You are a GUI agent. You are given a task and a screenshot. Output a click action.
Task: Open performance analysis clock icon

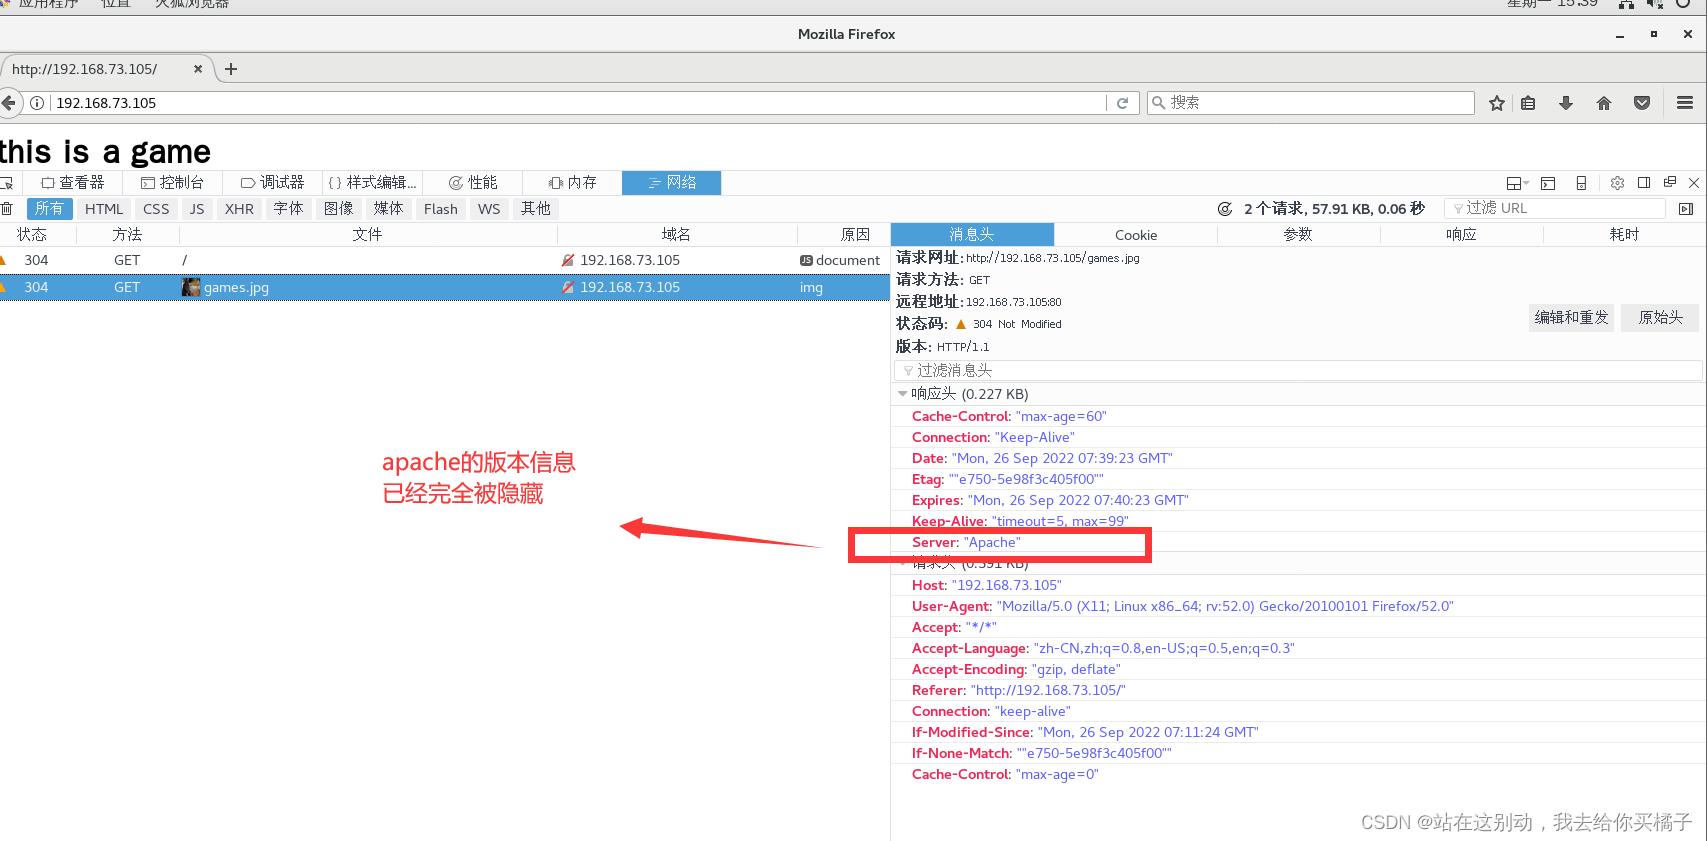[x=1224, y=209]
